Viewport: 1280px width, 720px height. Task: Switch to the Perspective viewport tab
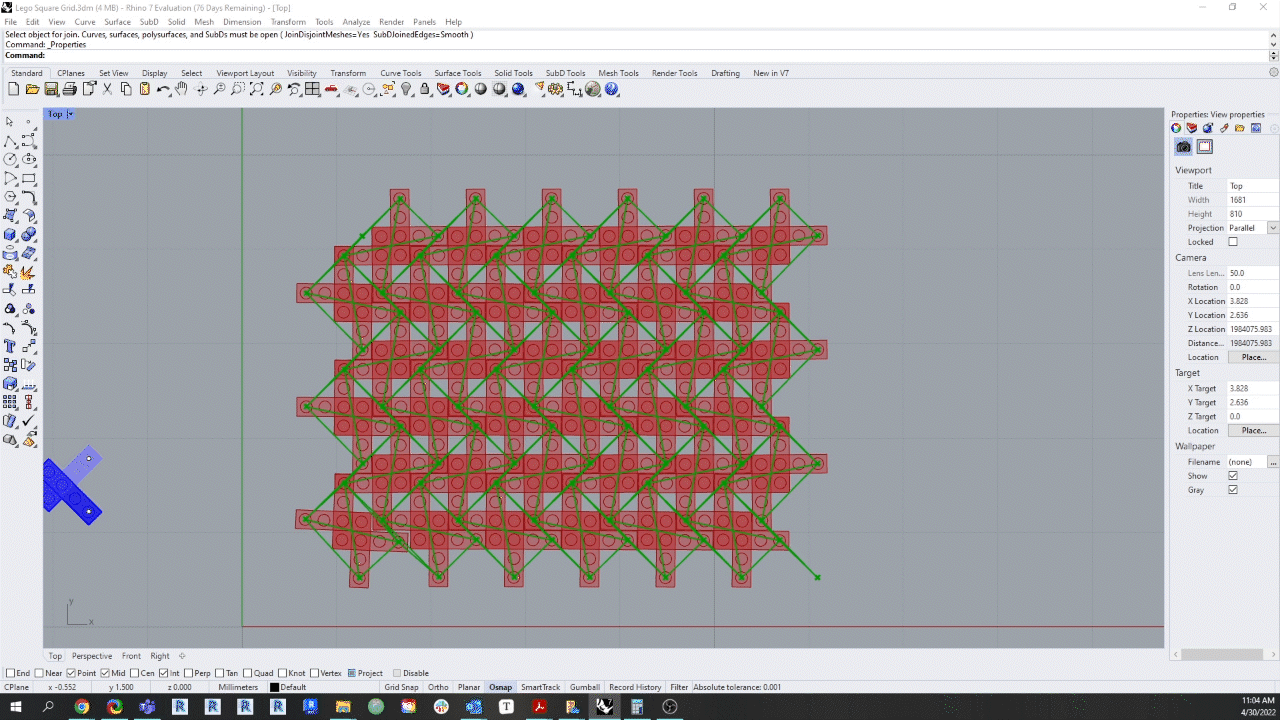[x=92, y=656]
